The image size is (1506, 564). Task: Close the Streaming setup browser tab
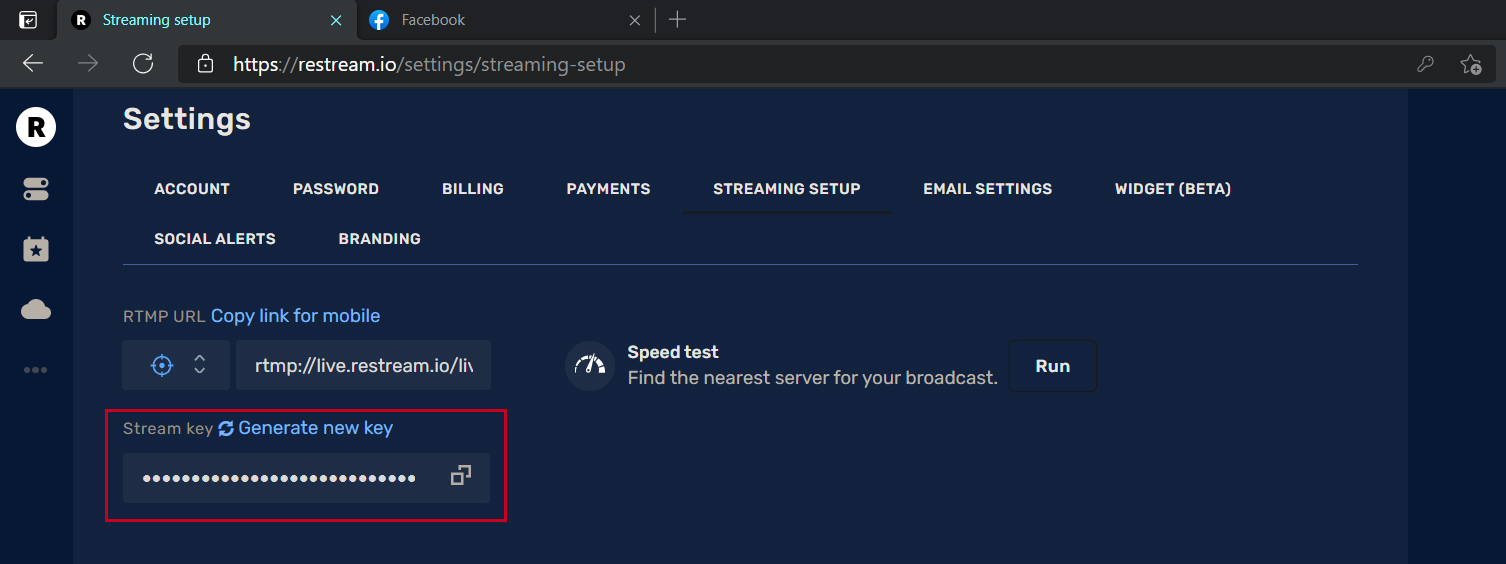pos(336,20)
